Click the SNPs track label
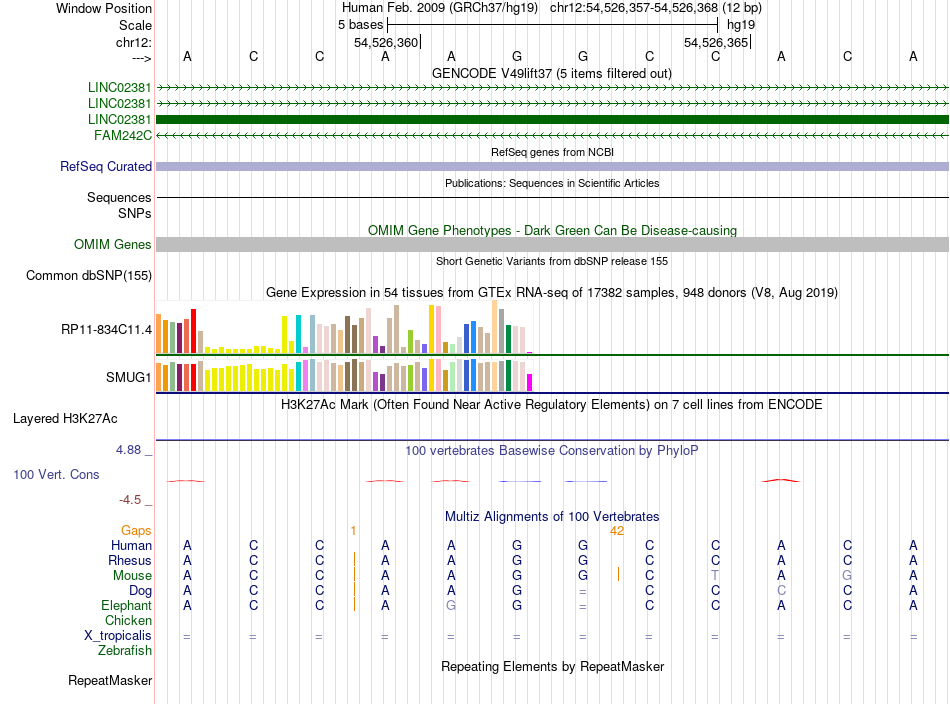The image size is (950, 704). (x=135, y=213)
